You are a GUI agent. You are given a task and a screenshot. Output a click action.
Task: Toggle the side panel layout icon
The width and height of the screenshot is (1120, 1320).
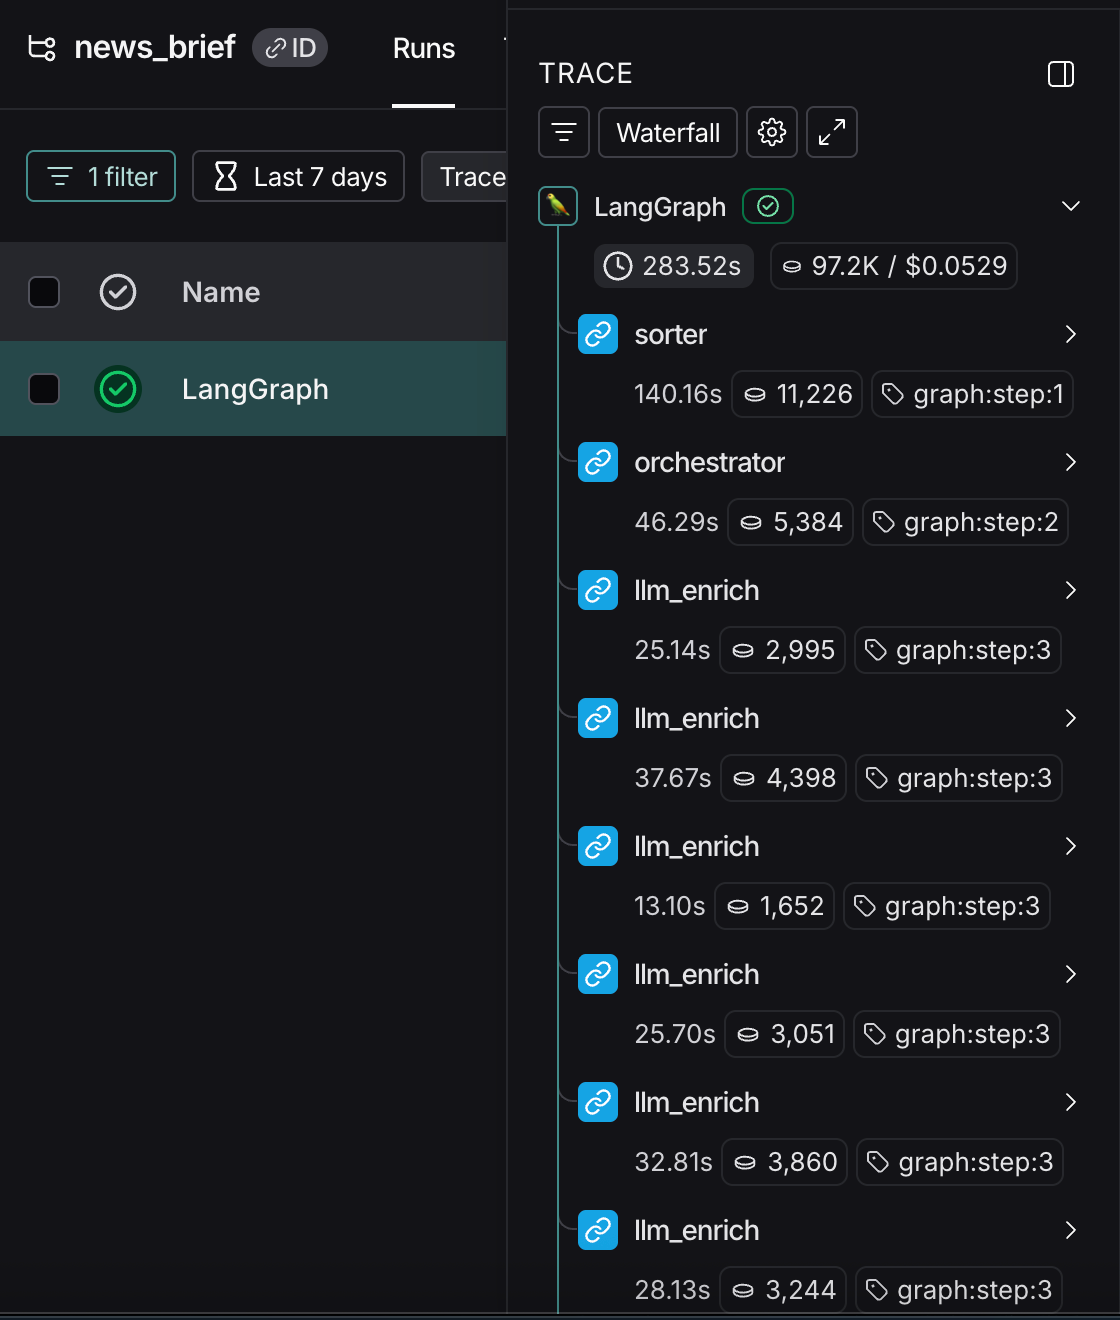coord(1061,74)
